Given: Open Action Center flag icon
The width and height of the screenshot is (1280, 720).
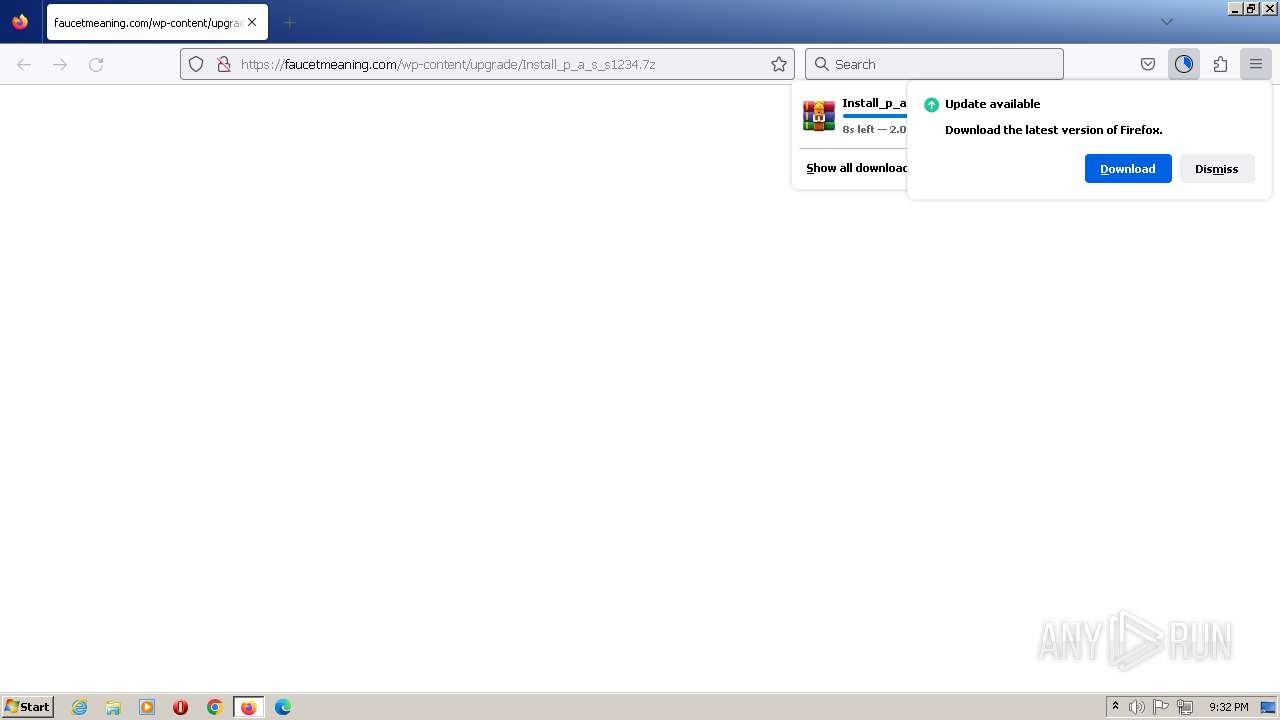Looking at the screenshot, I should coord(1161,707).
